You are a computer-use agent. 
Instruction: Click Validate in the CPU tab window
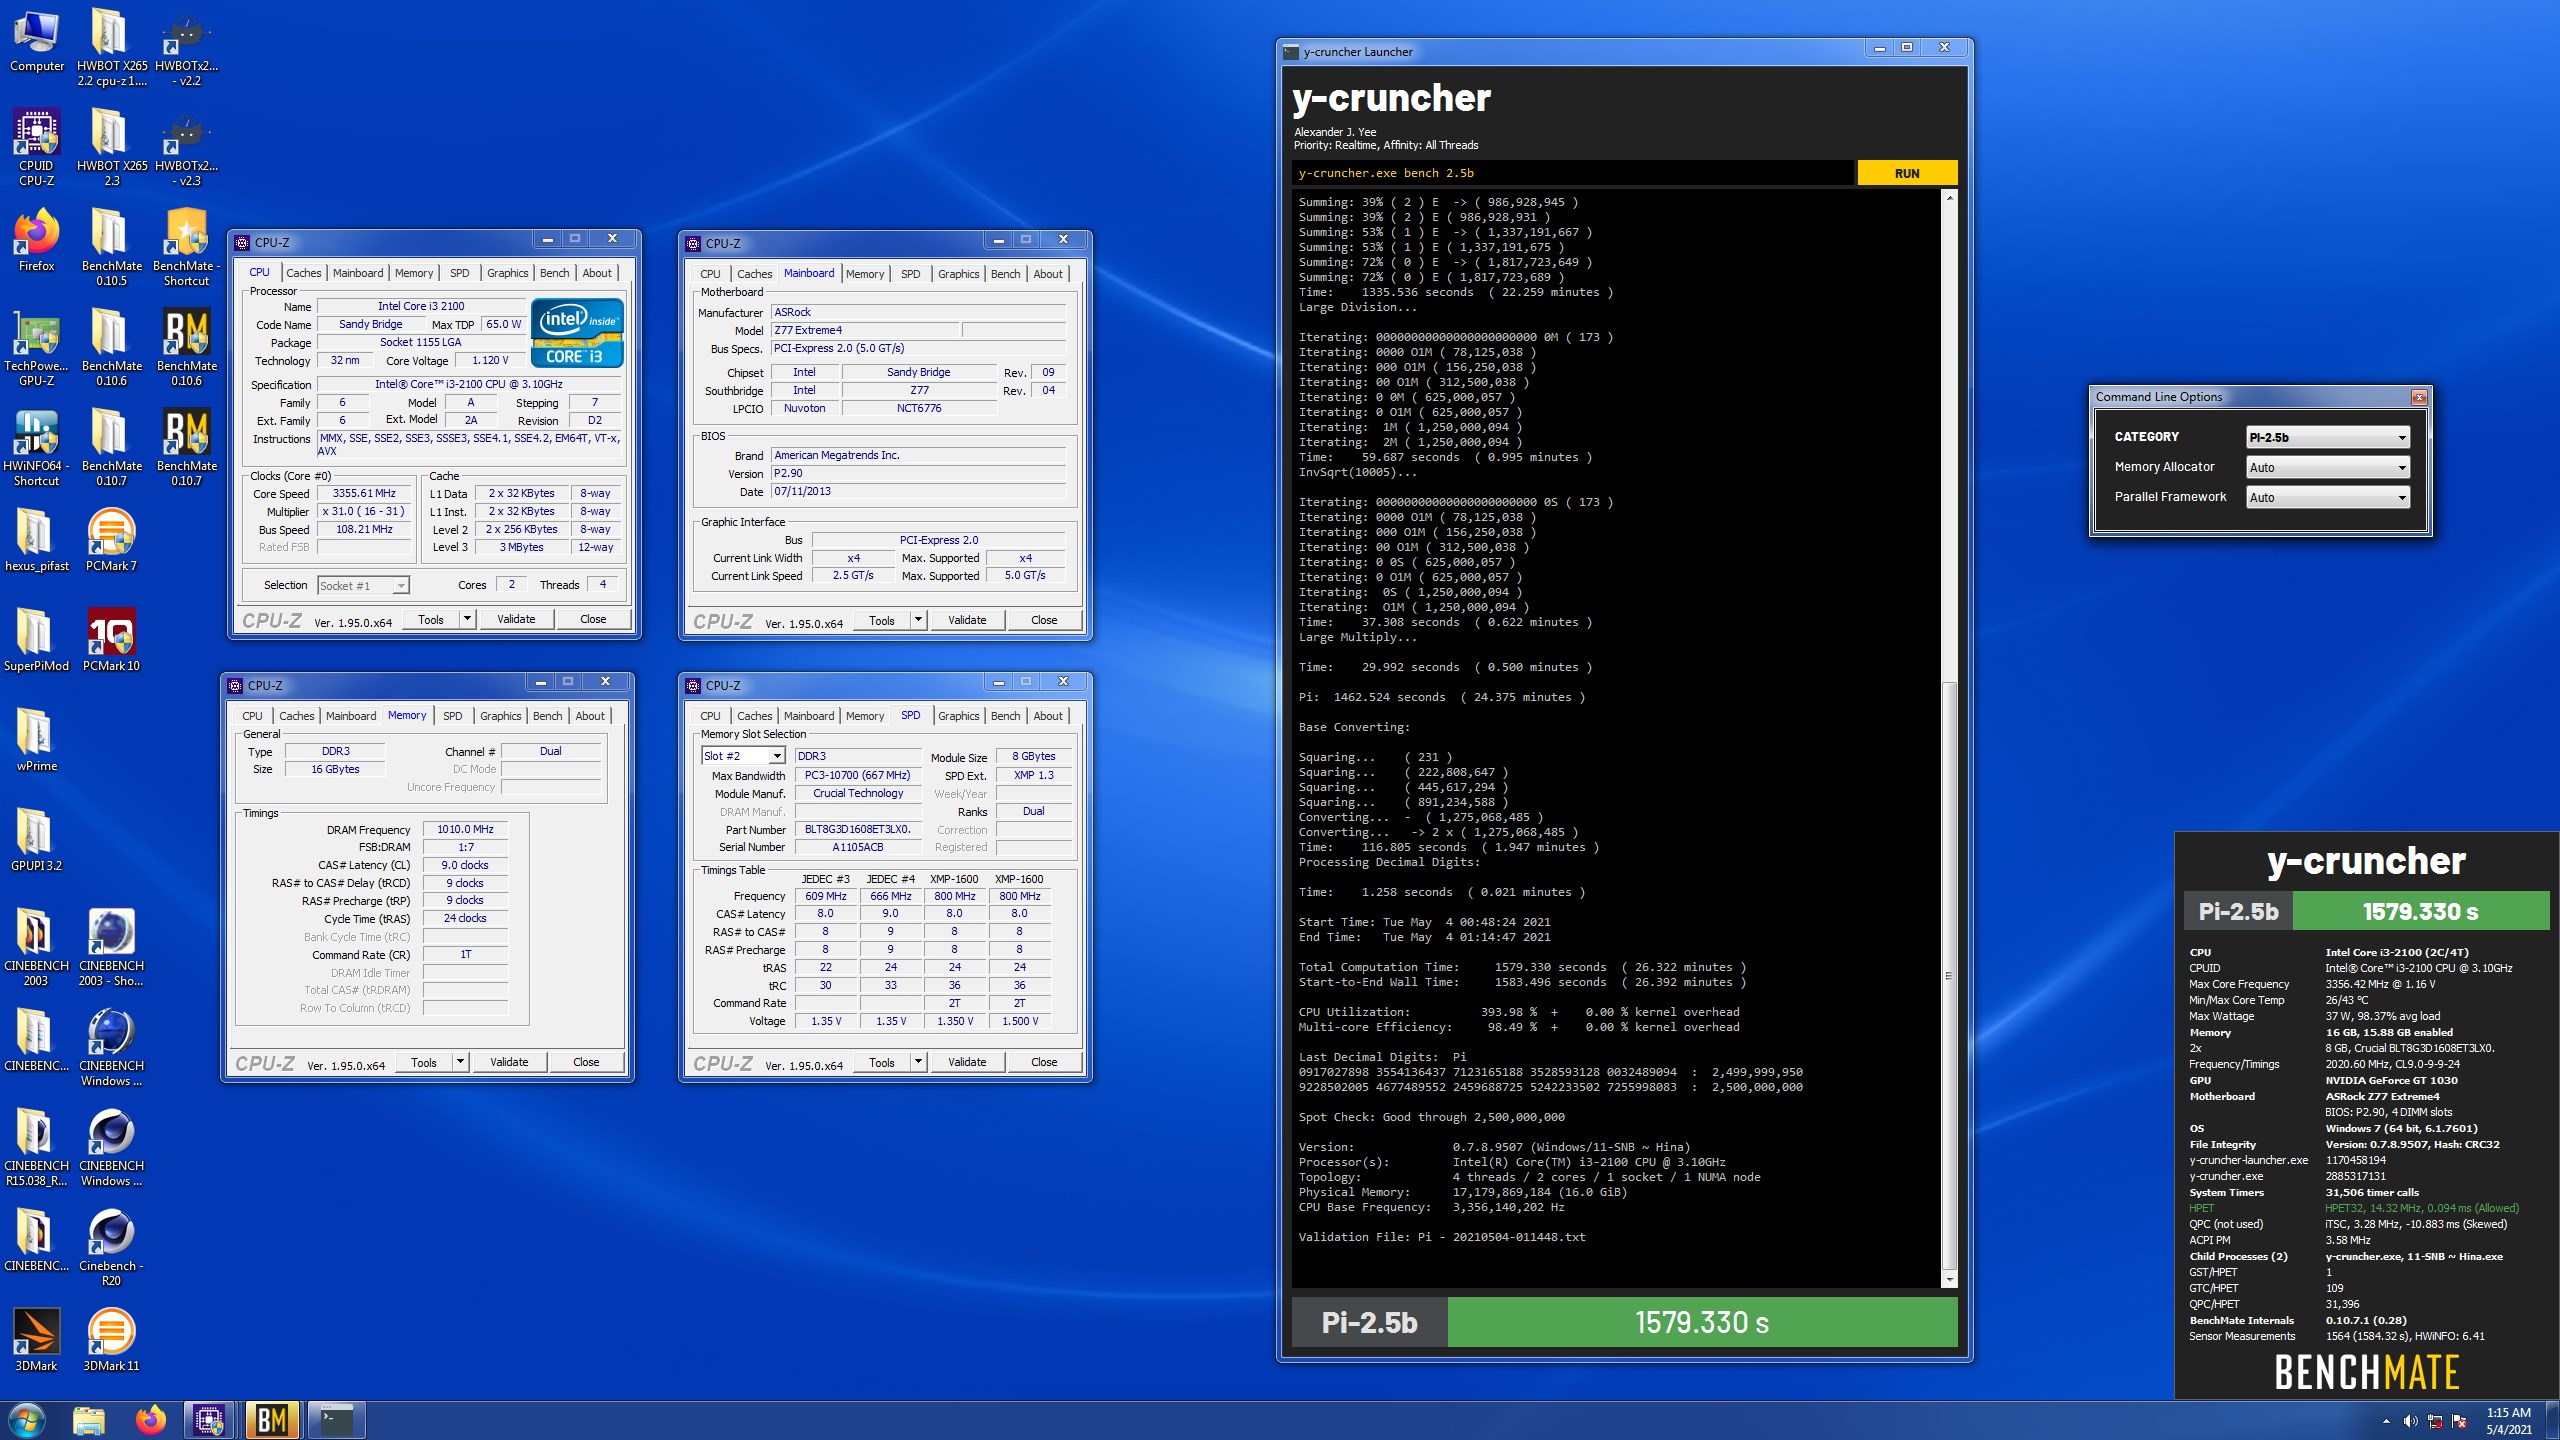(516, 619)
